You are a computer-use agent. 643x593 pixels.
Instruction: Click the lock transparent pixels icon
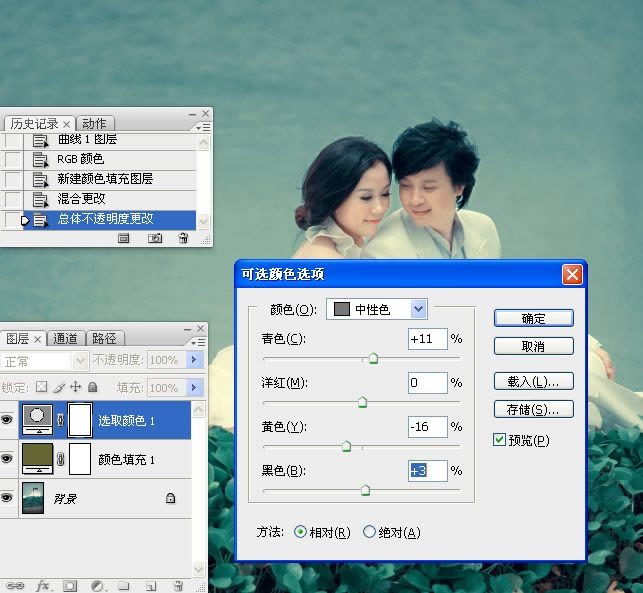tap(41, 387)
